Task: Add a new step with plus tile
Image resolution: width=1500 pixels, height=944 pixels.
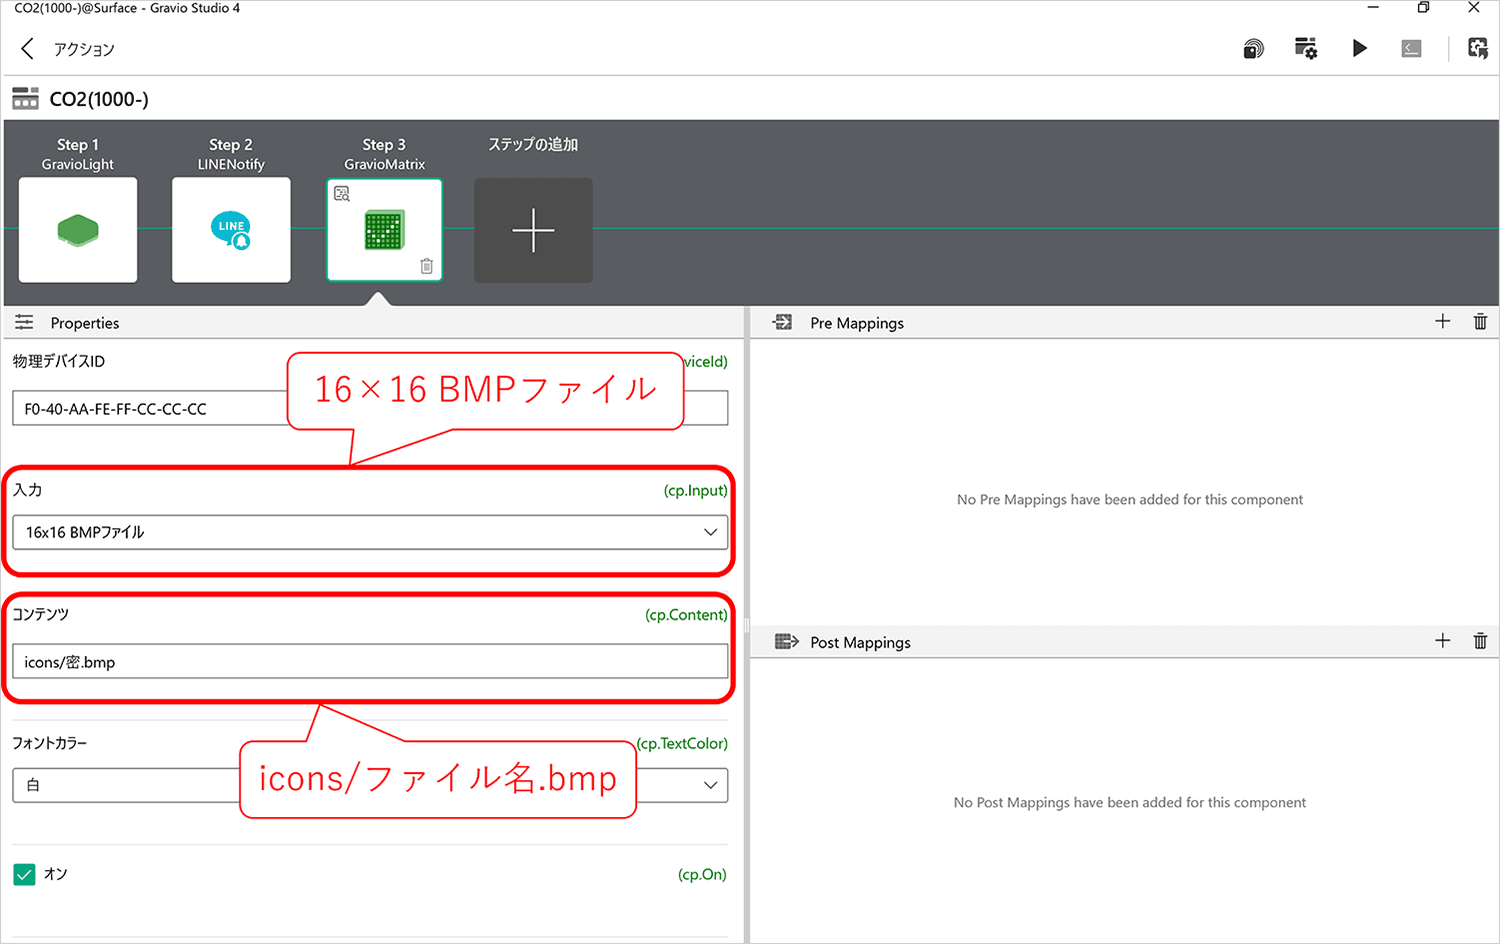Action: [x=533, y=230]
